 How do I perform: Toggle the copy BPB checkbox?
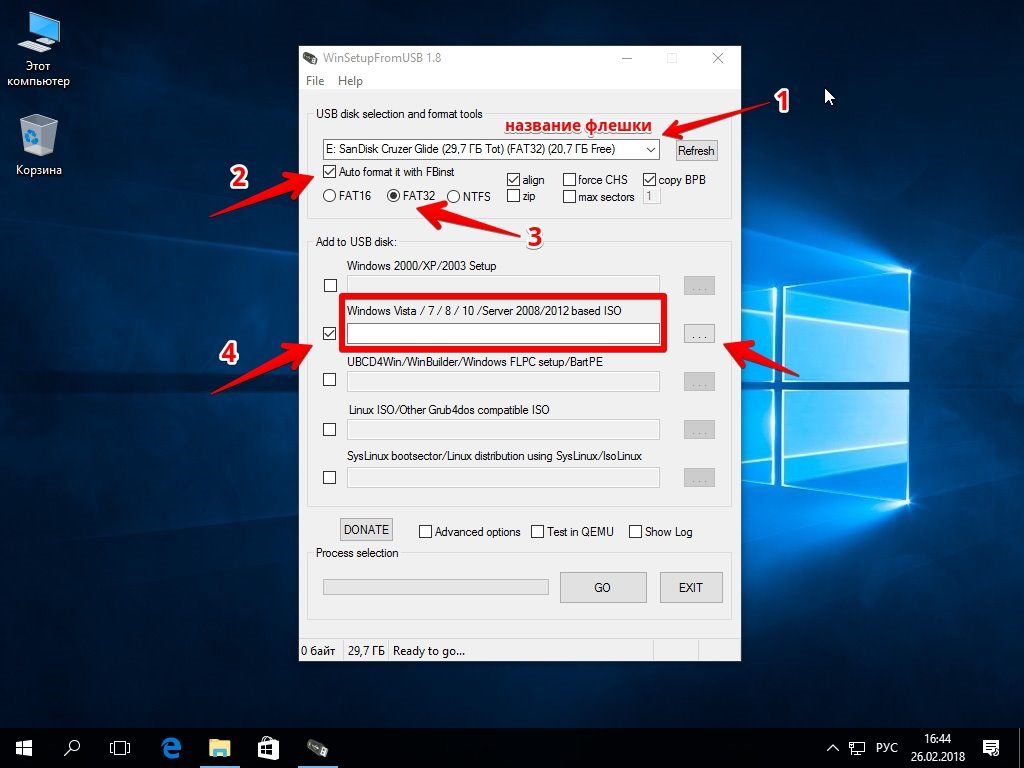[x=649, y=180]
